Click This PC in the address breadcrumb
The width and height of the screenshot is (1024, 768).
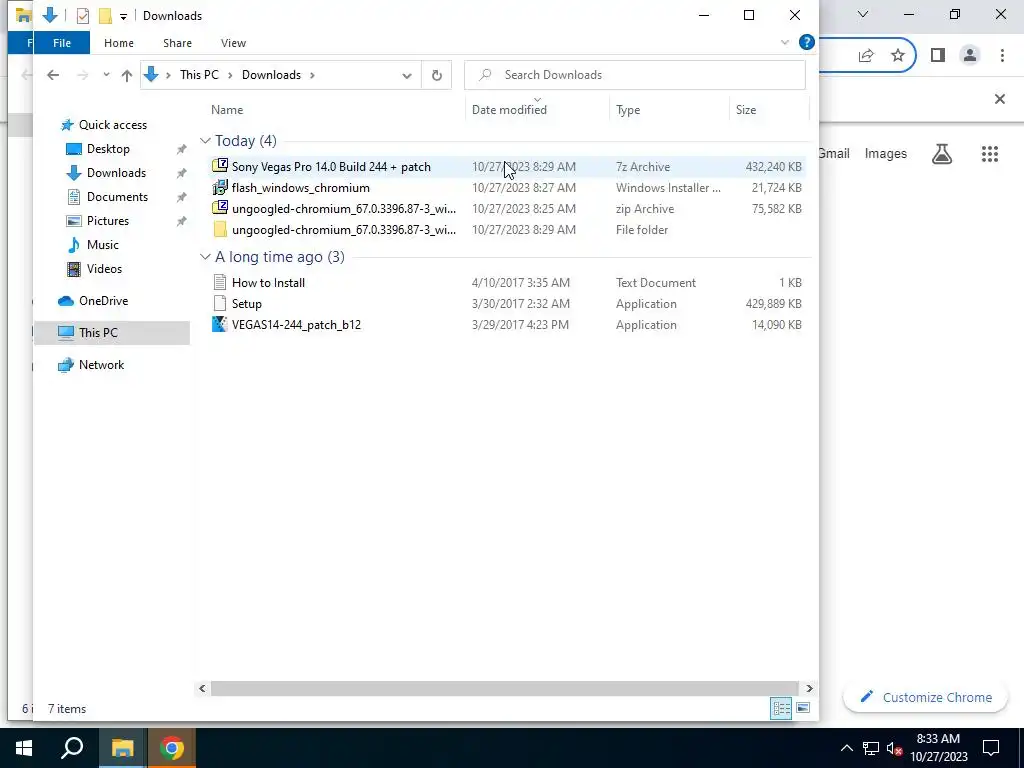coord(199,74)
